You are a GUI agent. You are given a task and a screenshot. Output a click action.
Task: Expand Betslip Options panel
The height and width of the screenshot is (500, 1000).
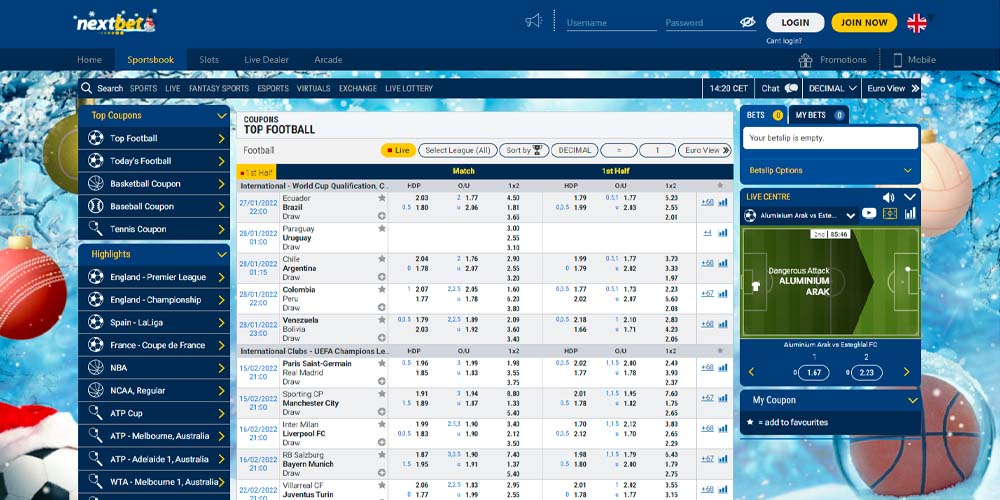[x=830, y=170]
